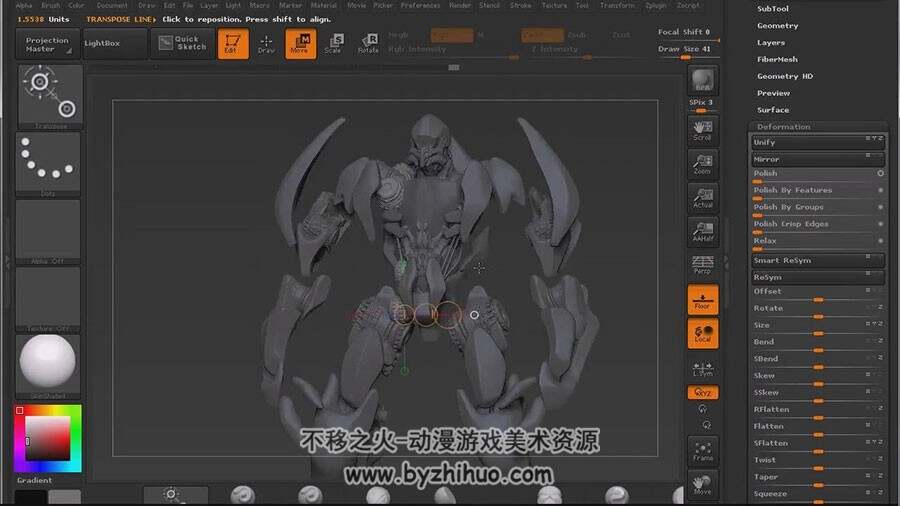The width and height of the screenshot is (900, 506).
Task: Expand the Preview section
Action: (773, 93)
